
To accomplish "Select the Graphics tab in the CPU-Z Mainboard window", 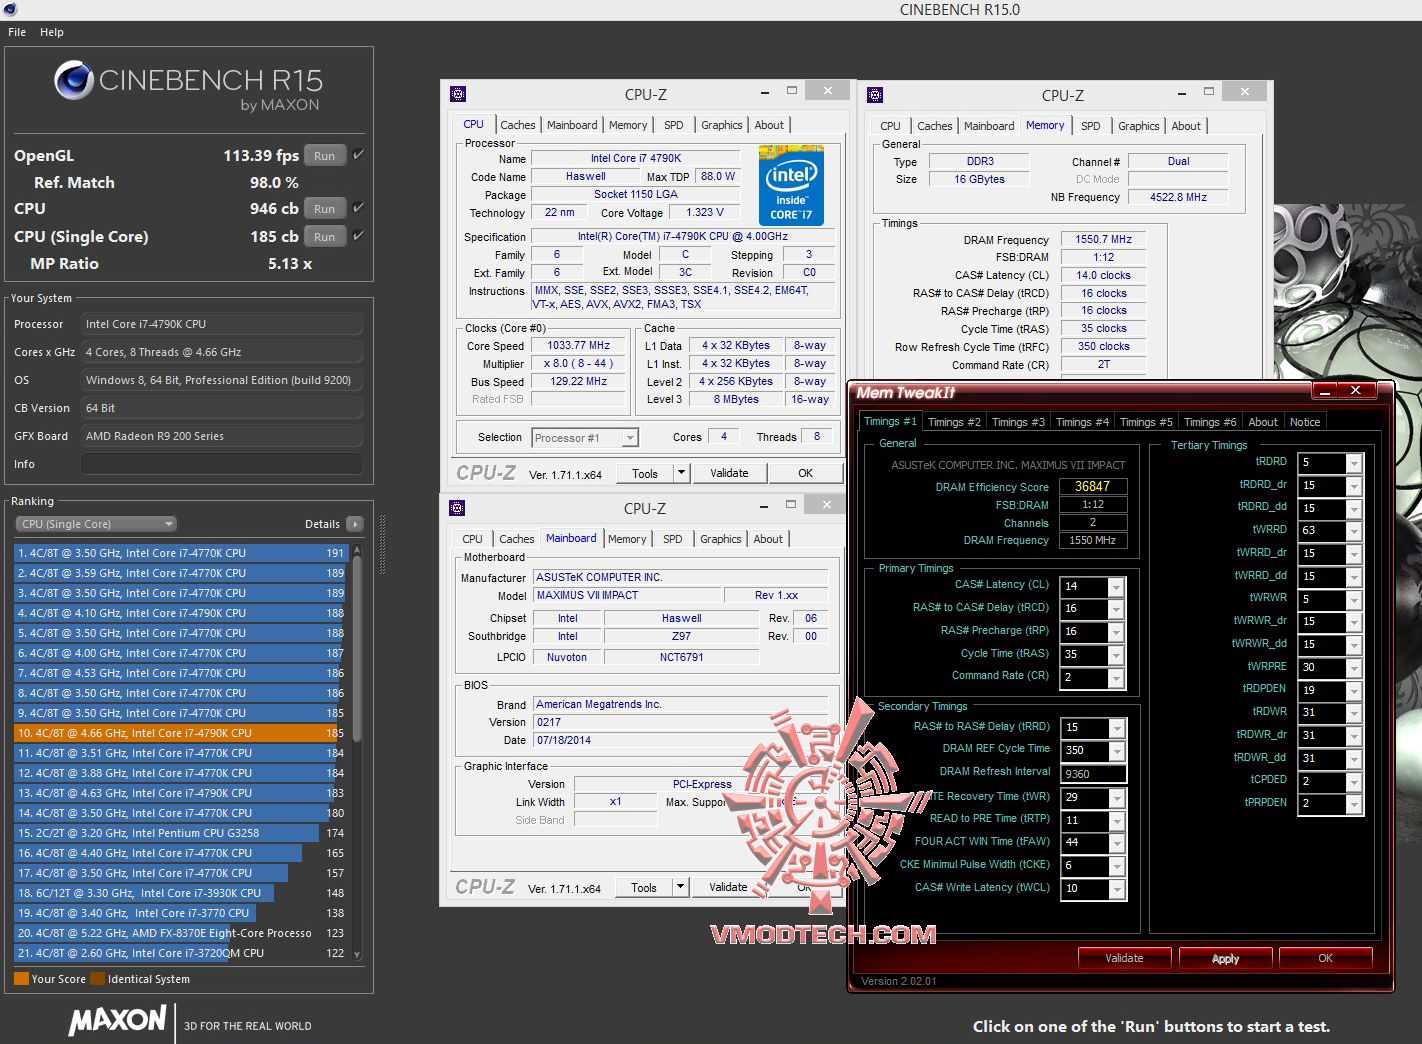I will (x=721, y=539).
